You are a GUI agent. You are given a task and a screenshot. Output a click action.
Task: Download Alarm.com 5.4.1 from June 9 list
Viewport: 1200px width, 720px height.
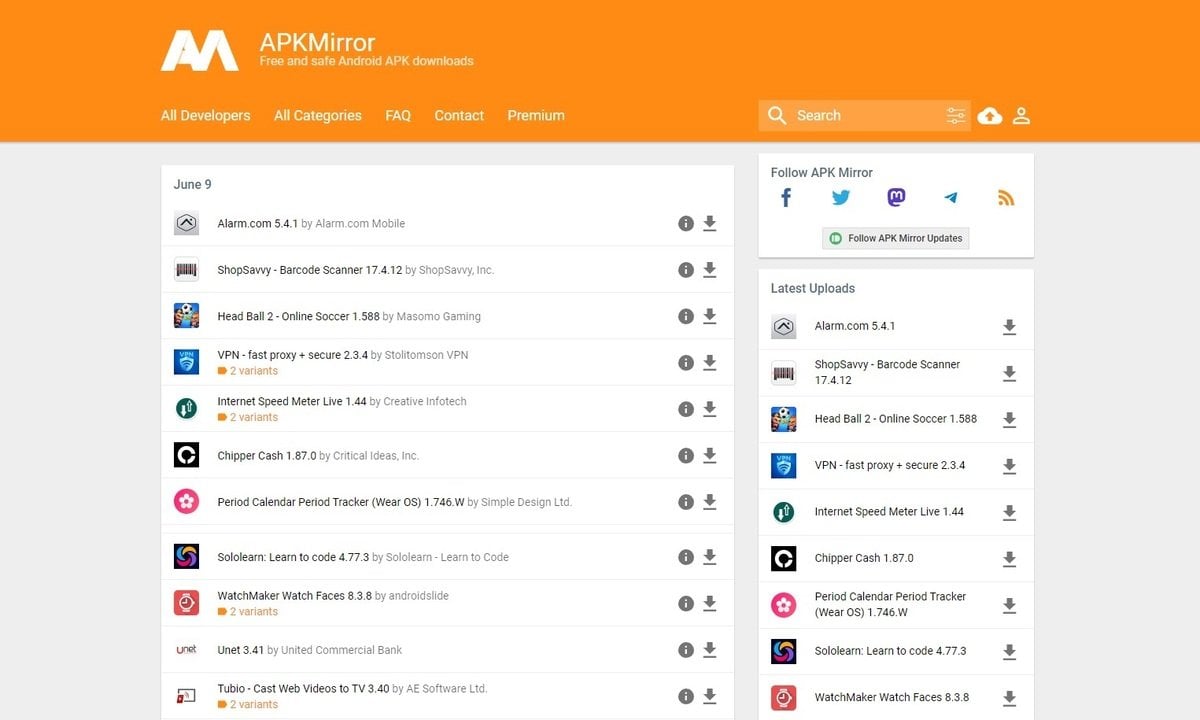(x=710, y=224)
